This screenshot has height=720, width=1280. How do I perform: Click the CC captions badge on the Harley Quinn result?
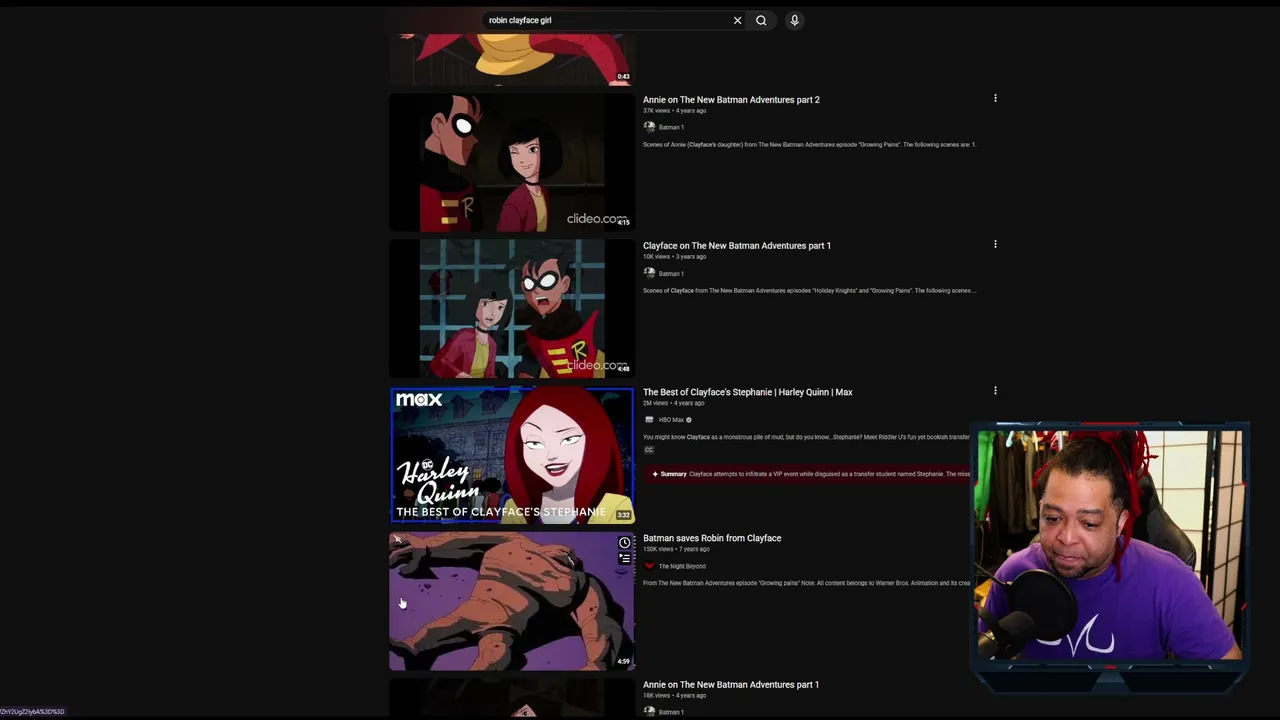648,450
